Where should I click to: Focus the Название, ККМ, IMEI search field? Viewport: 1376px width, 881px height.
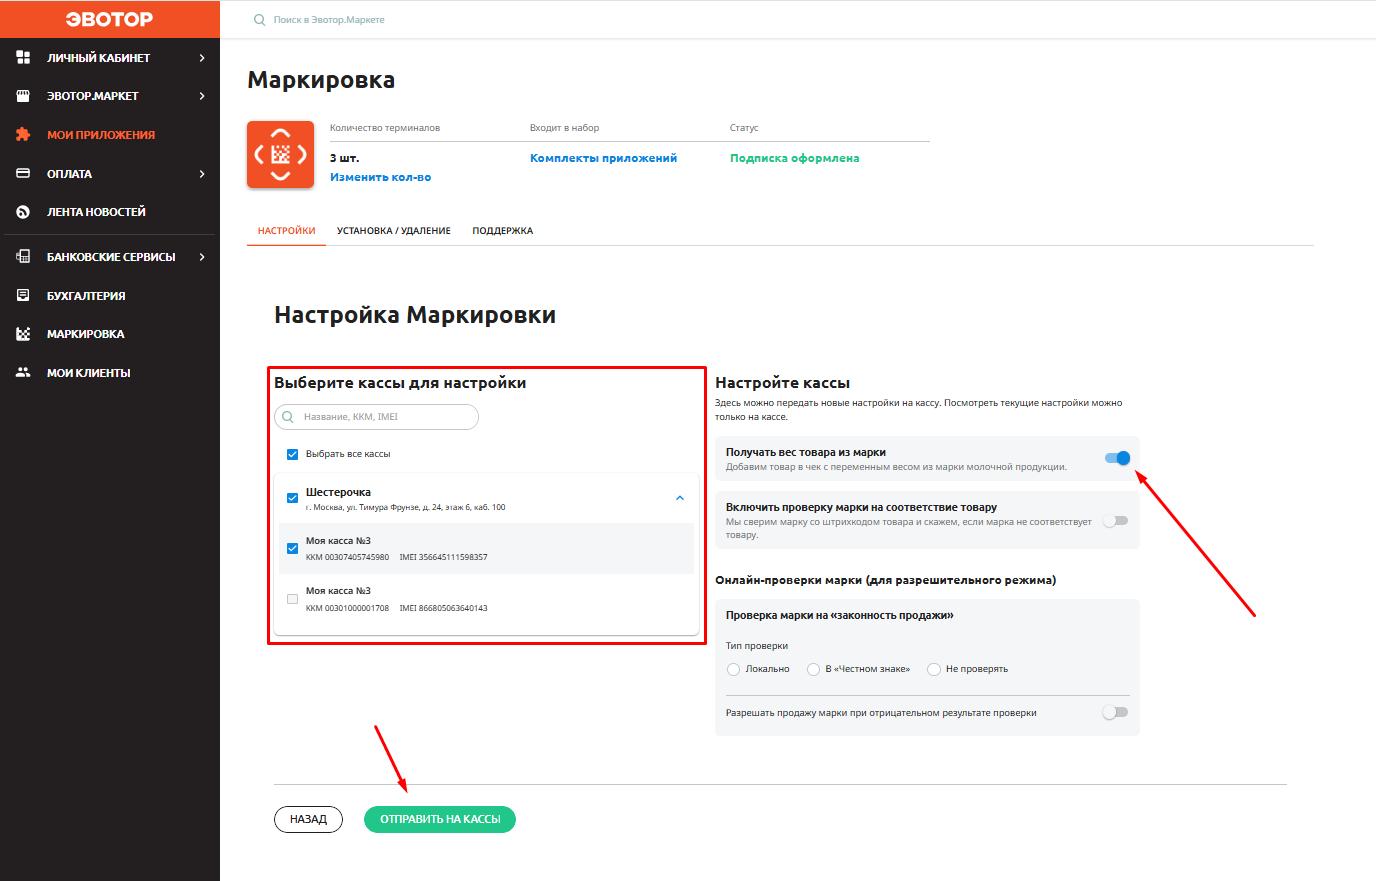376,417
